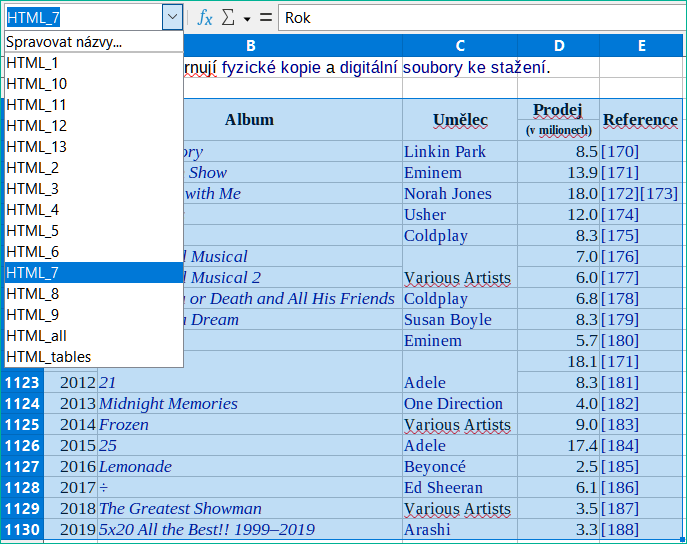Image resolution: width=687 pixels, height=544 pixels.
Task: Click the Arashi cell
Action: pos(460,530)
